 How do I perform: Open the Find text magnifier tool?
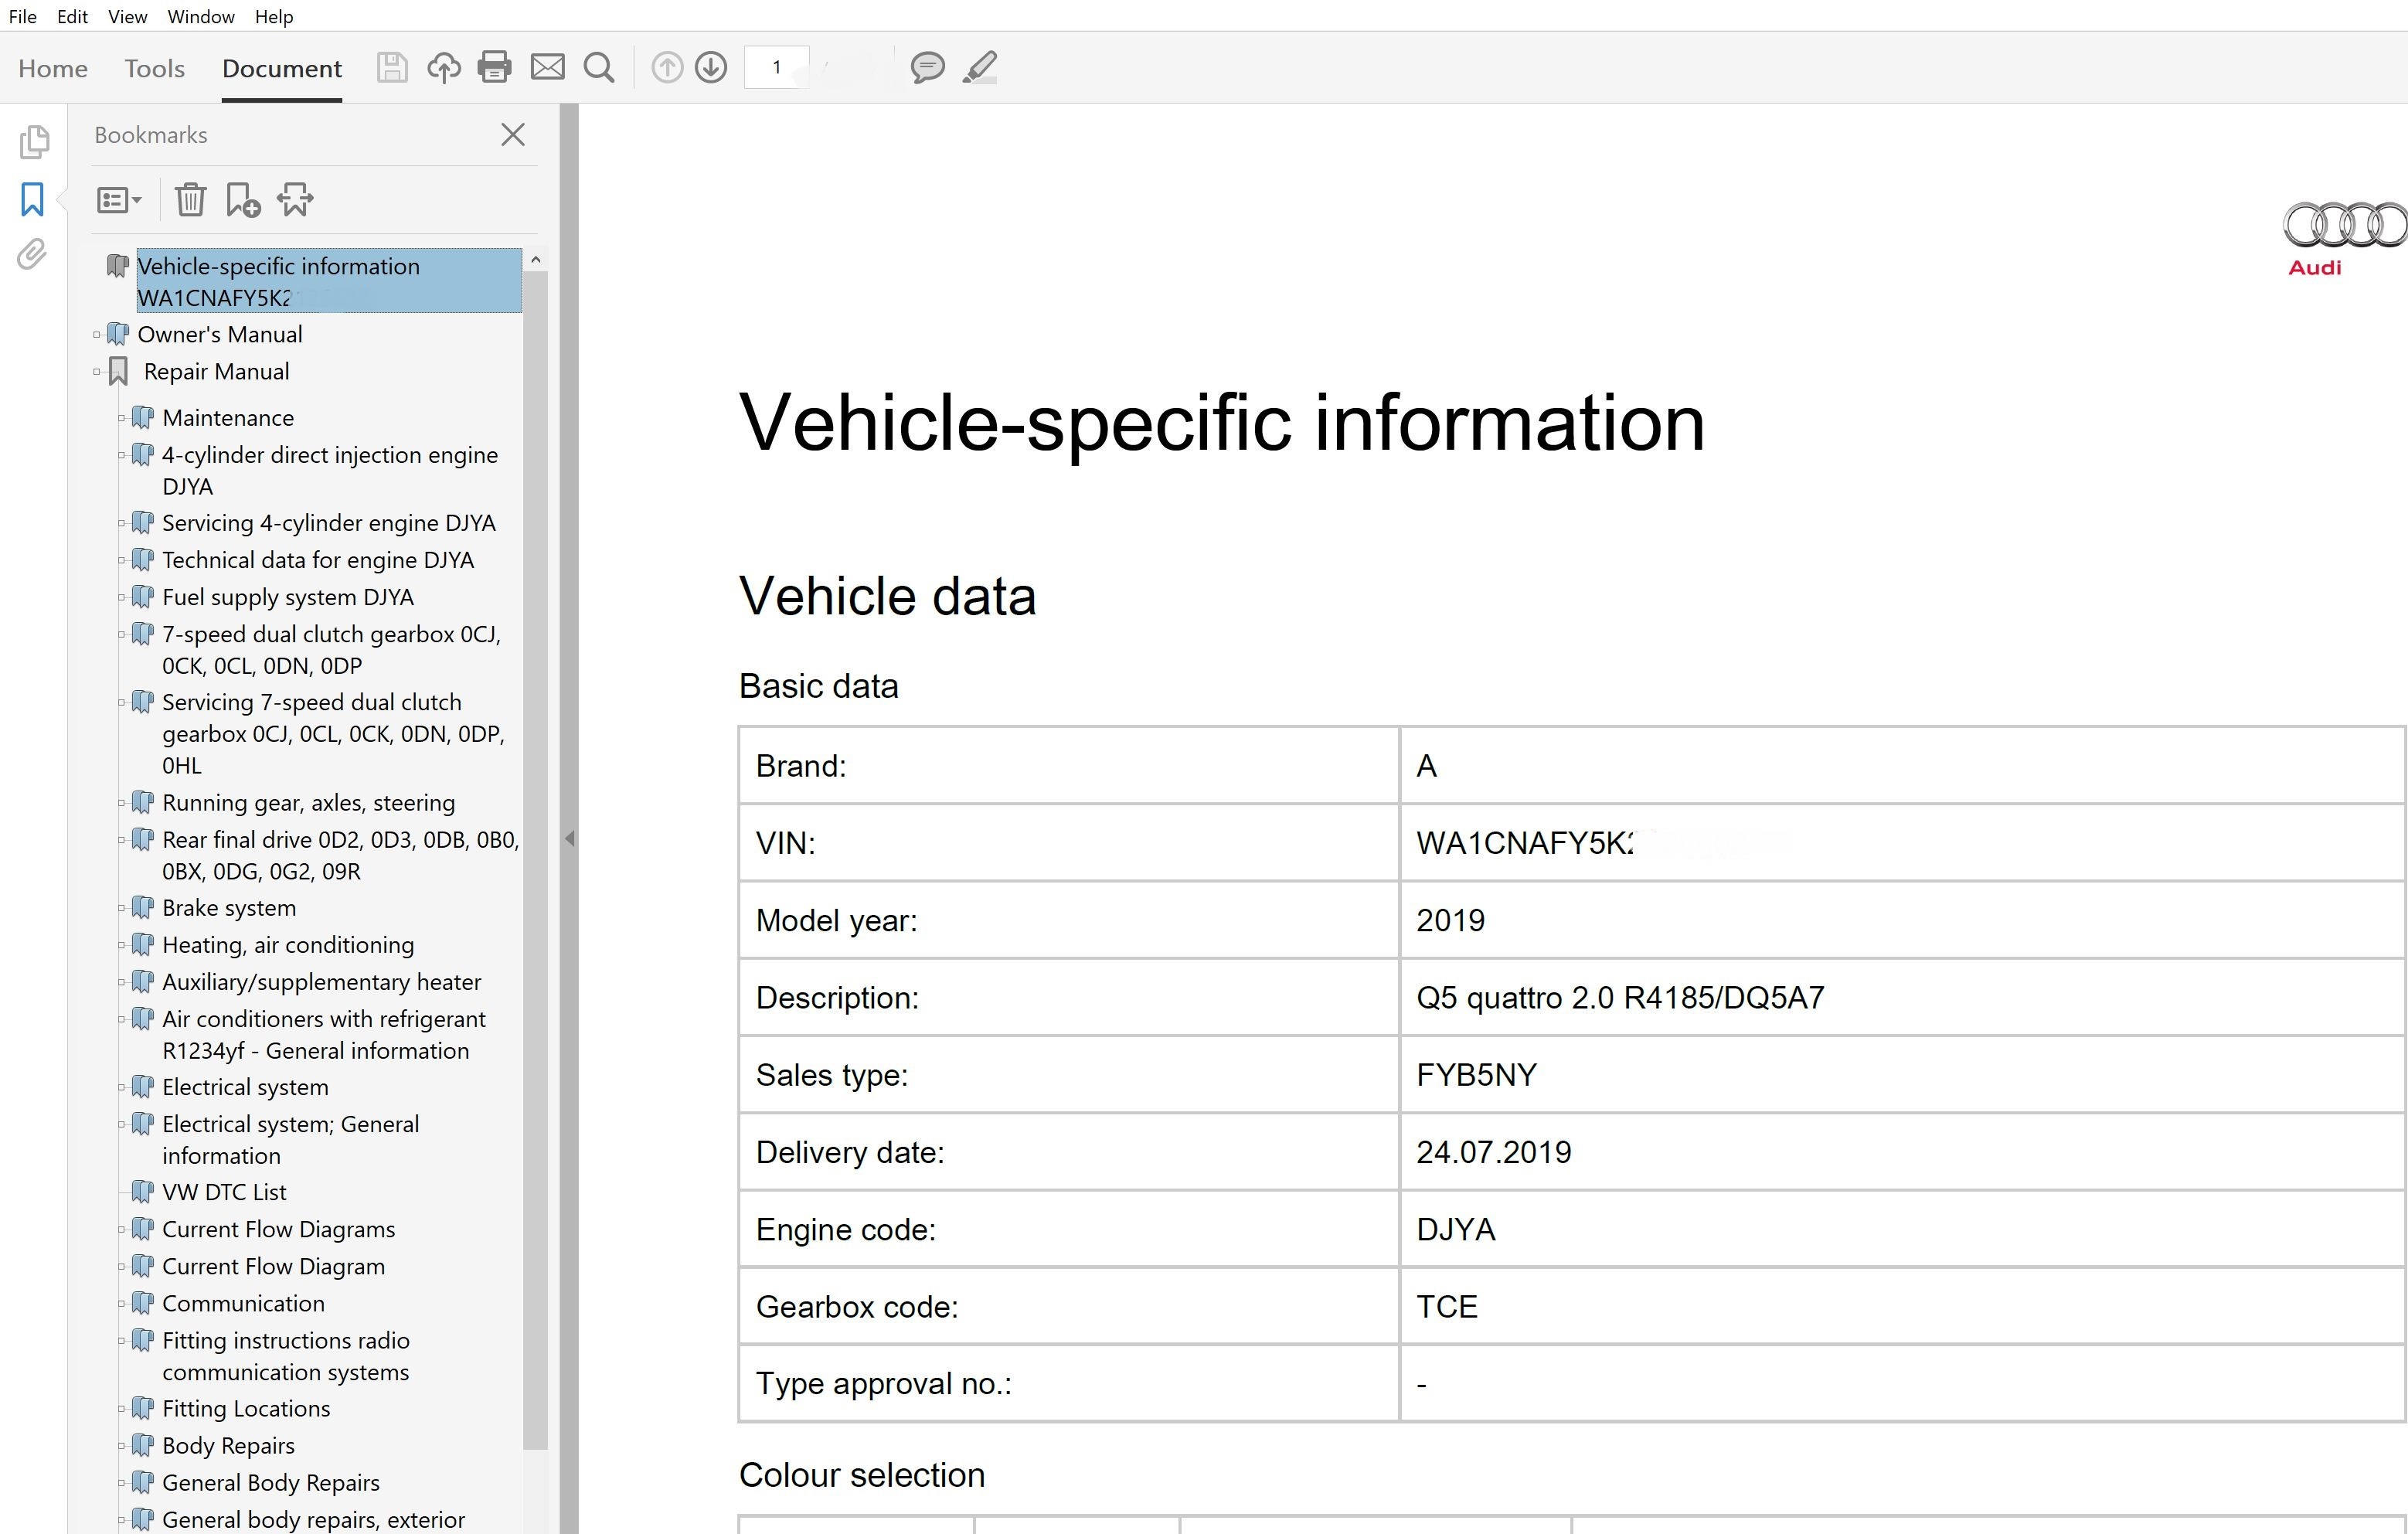point(599,67)
